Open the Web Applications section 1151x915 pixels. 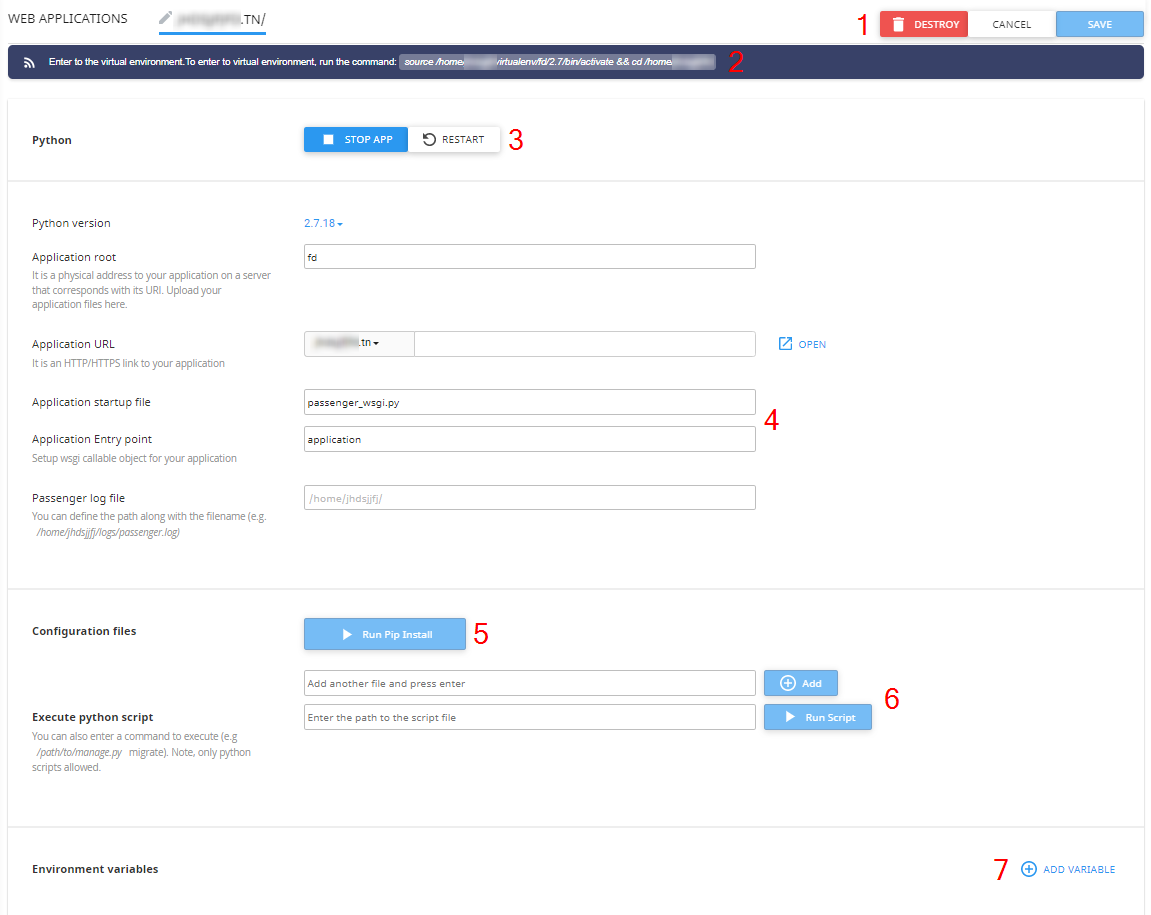pyautogui.click(x=68, y=19)
